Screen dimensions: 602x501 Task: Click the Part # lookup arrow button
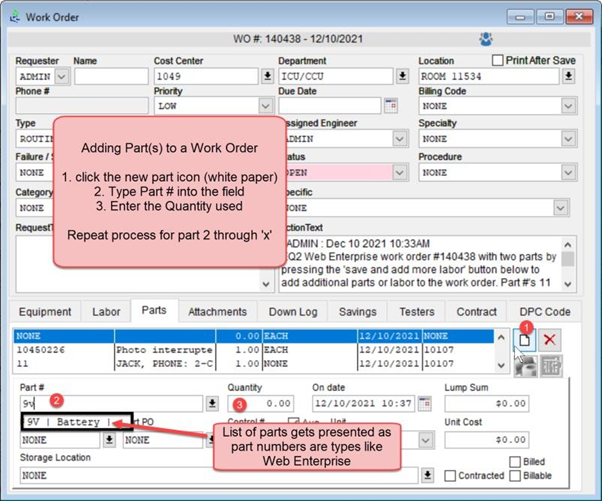point(212,404)
